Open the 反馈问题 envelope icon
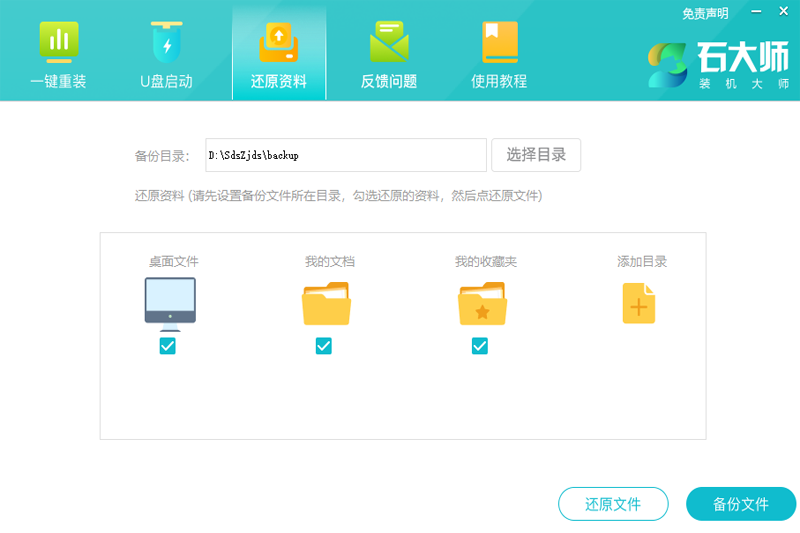Viewport: 800px width, 533px height. coord(389,42)
